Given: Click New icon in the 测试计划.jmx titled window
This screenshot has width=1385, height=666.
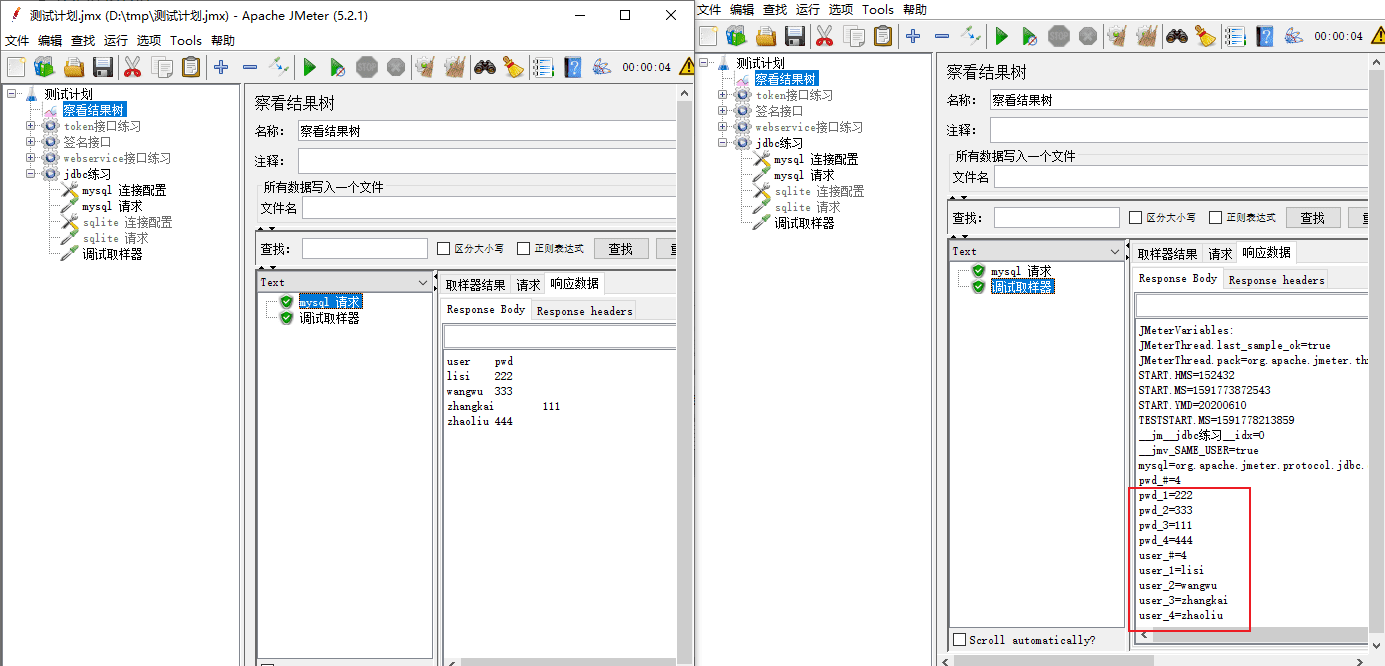Looking at the screenshot, I should (x=16, y=67).
